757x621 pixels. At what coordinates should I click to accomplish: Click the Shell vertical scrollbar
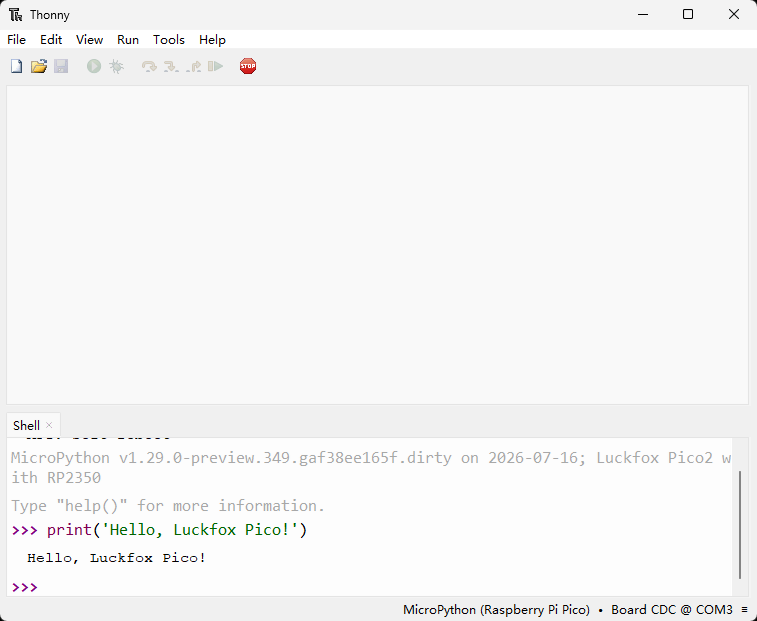(x=740, y=524)
